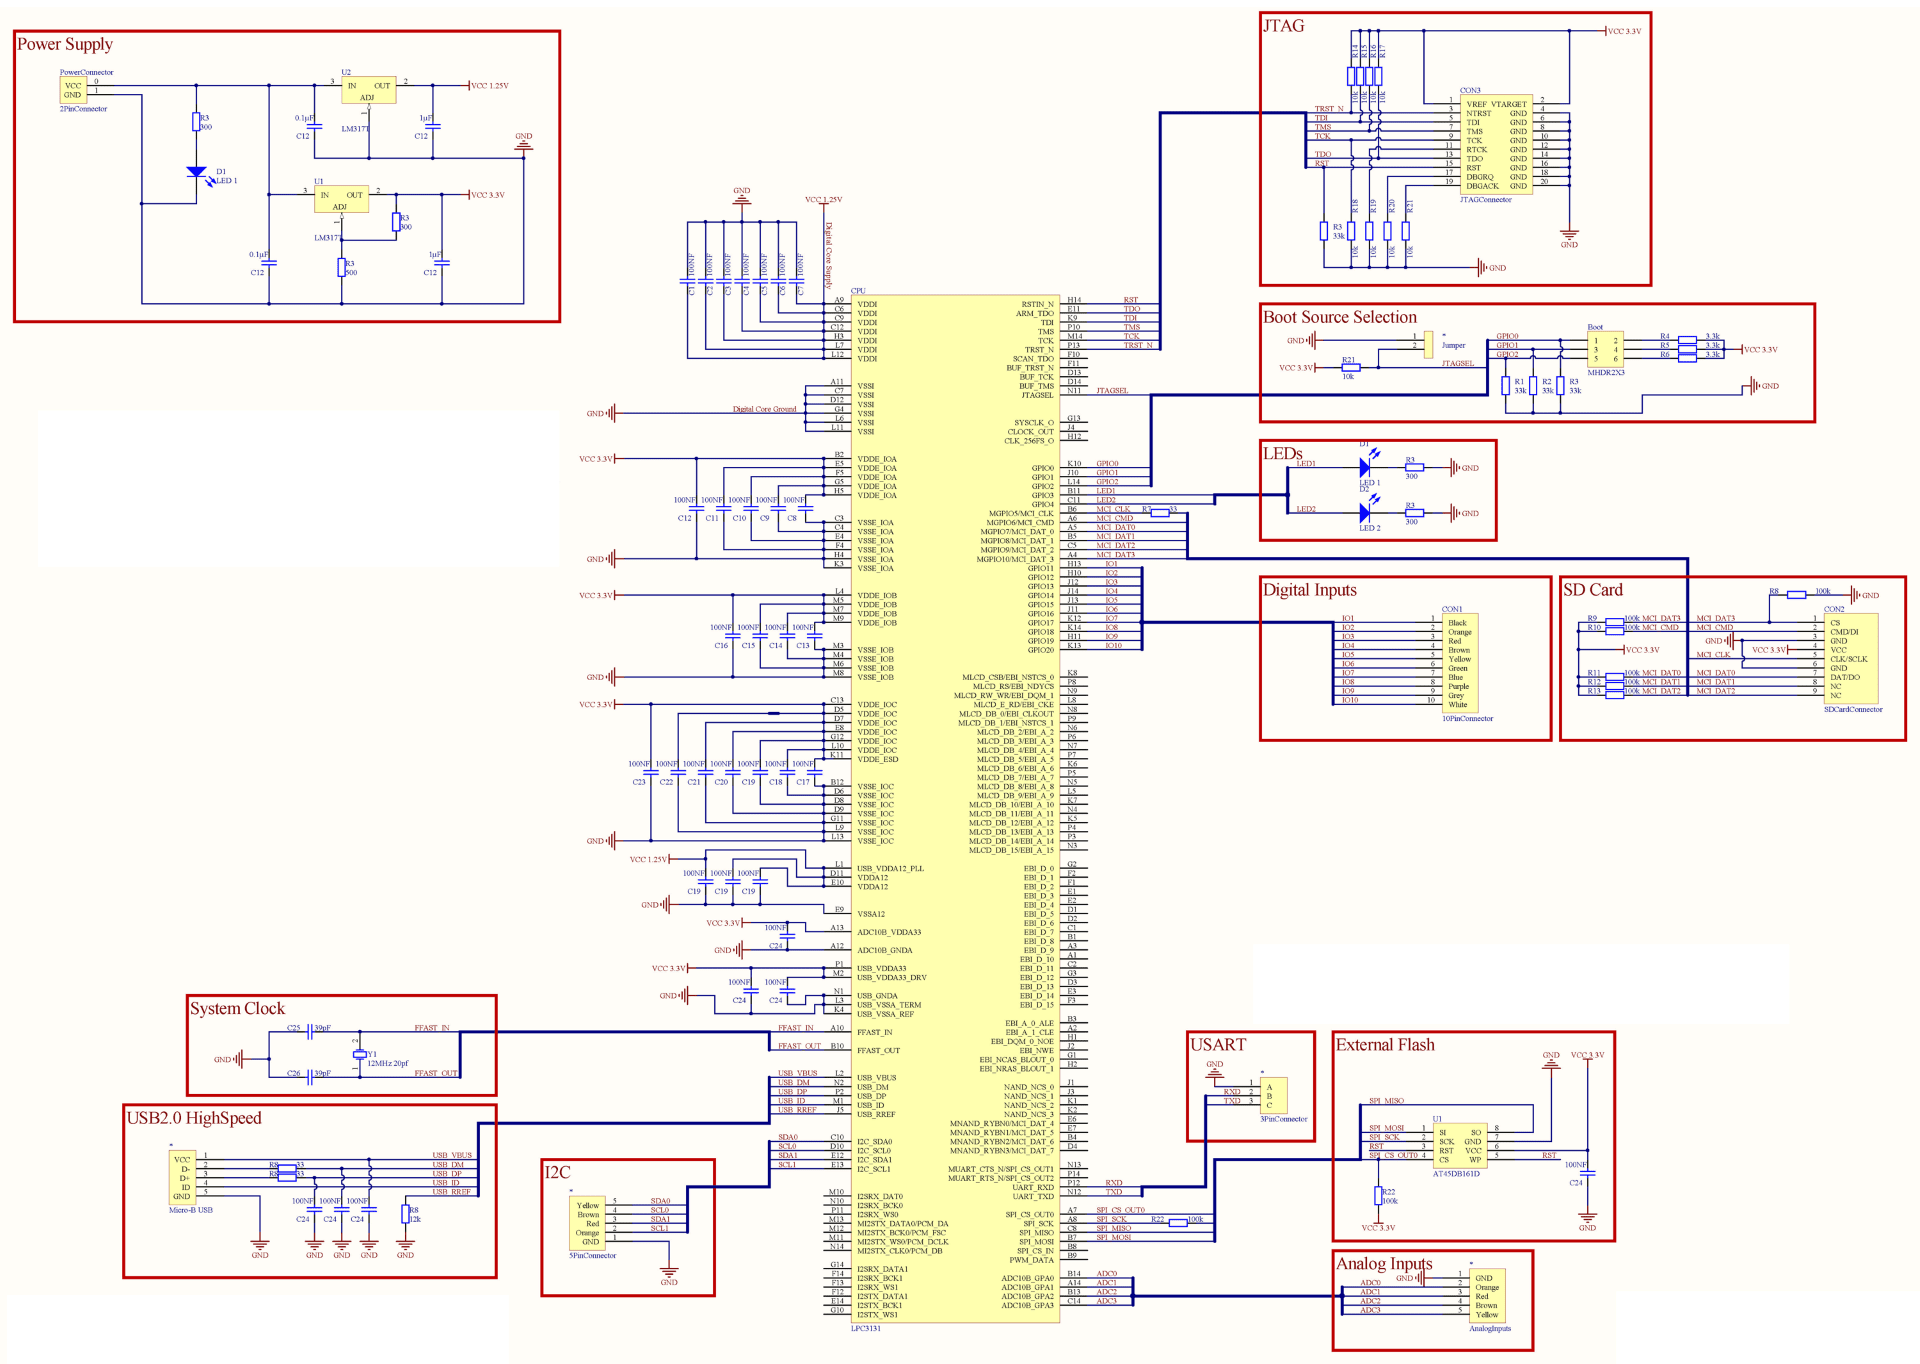Select the PWM_DATA pin label
This screenshot has height=1364, width=1920.
pos(1032,1260)
